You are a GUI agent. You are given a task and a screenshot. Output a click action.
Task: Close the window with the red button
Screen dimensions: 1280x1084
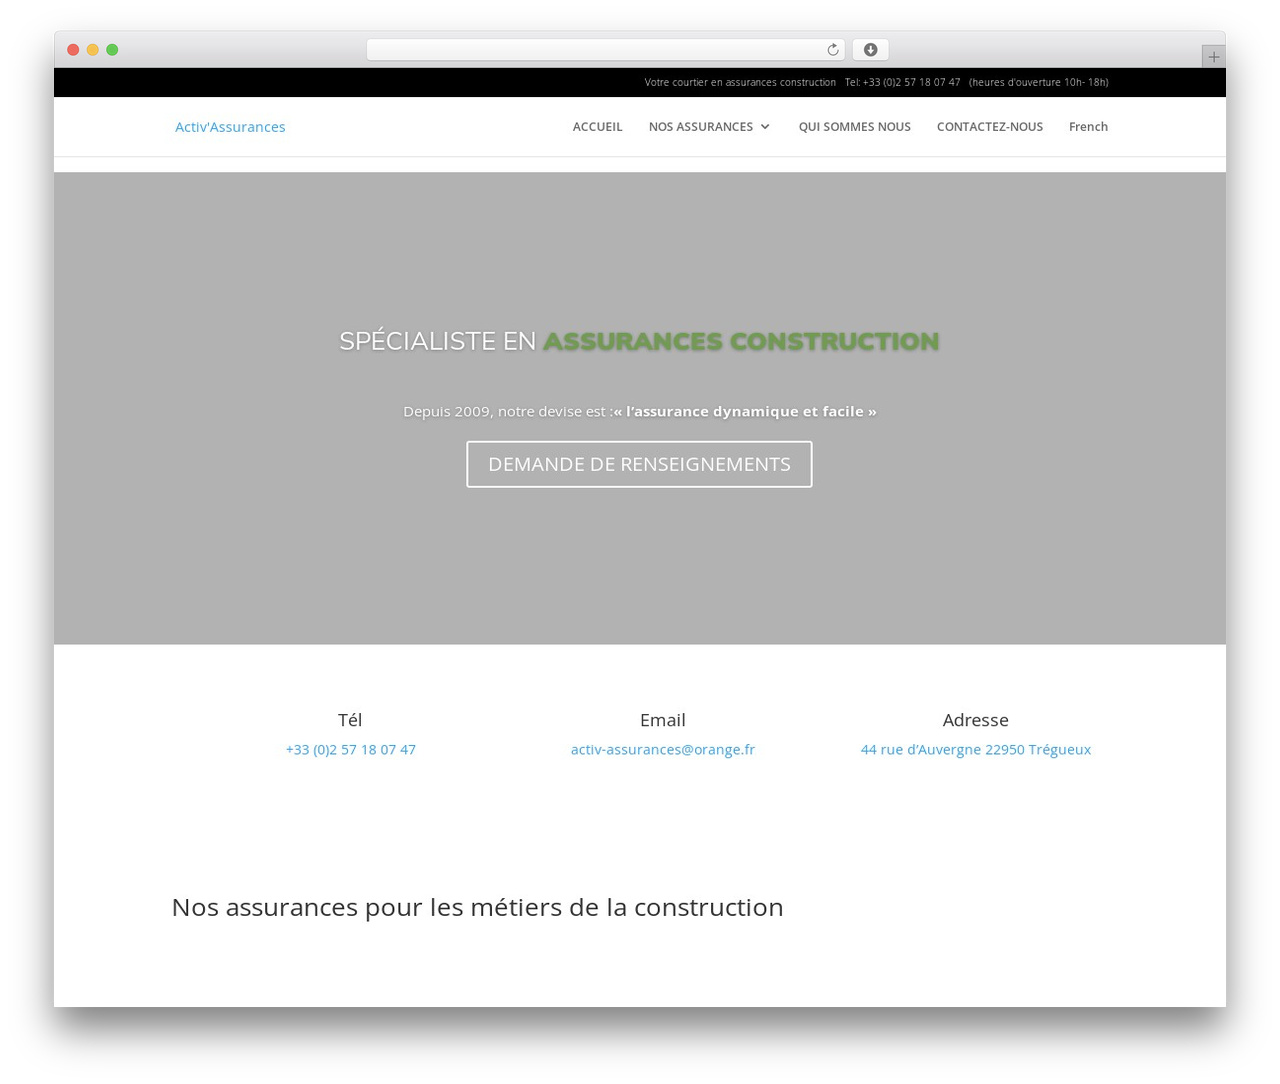point(73,50)
